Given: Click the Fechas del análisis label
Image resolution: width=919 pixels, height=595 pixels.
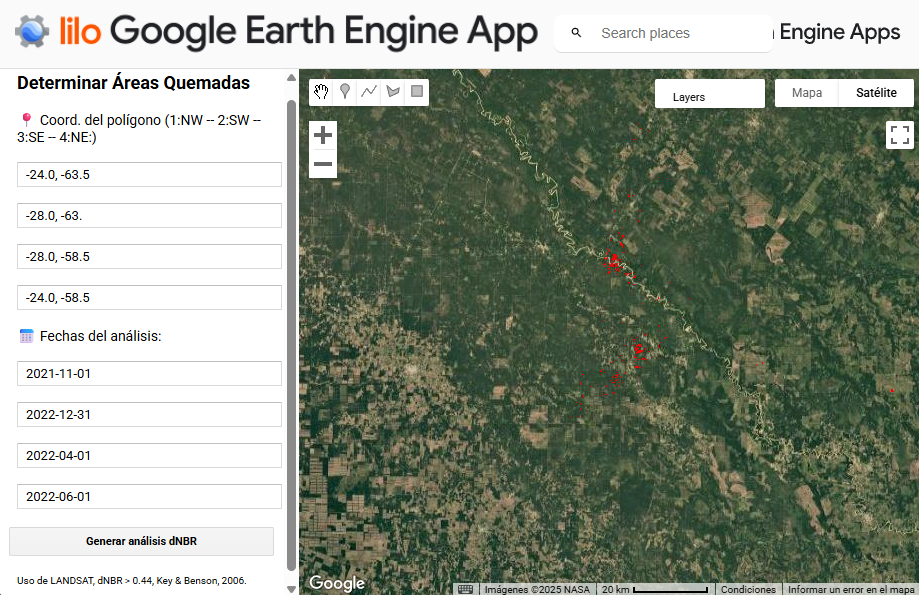Looking at the screenshot, I should click(100, 336).
